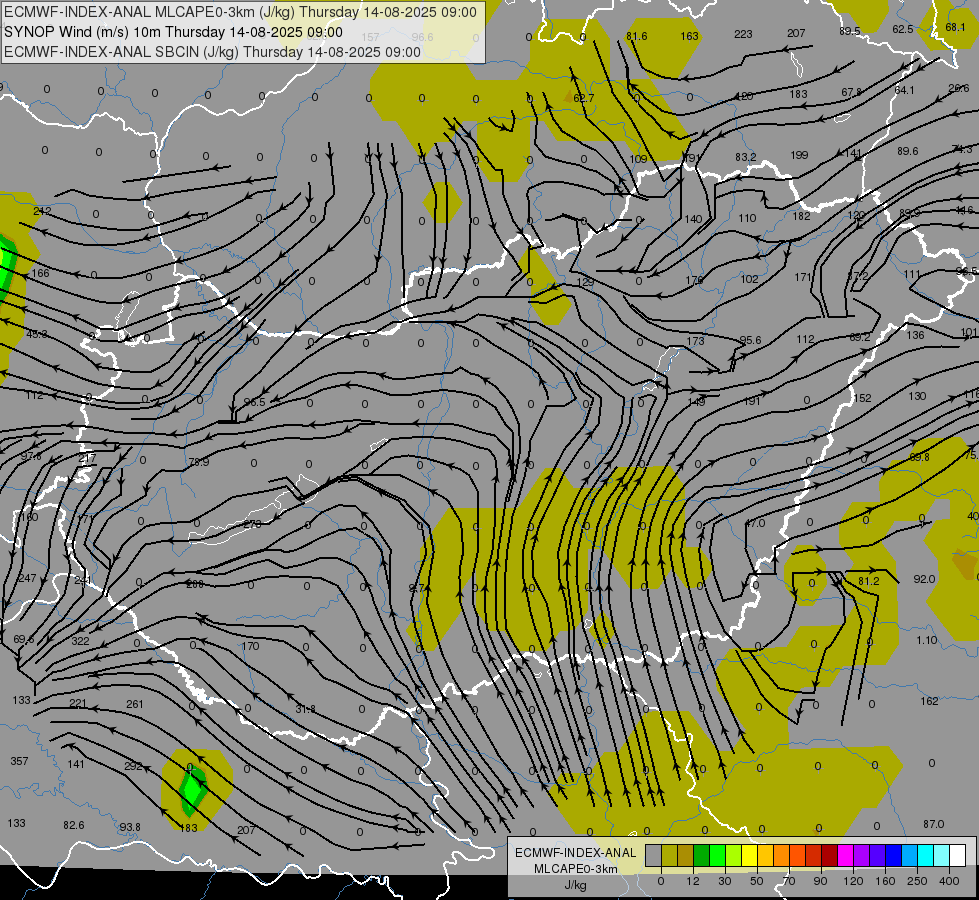Click the map value 87.0

tap(933, 824)
